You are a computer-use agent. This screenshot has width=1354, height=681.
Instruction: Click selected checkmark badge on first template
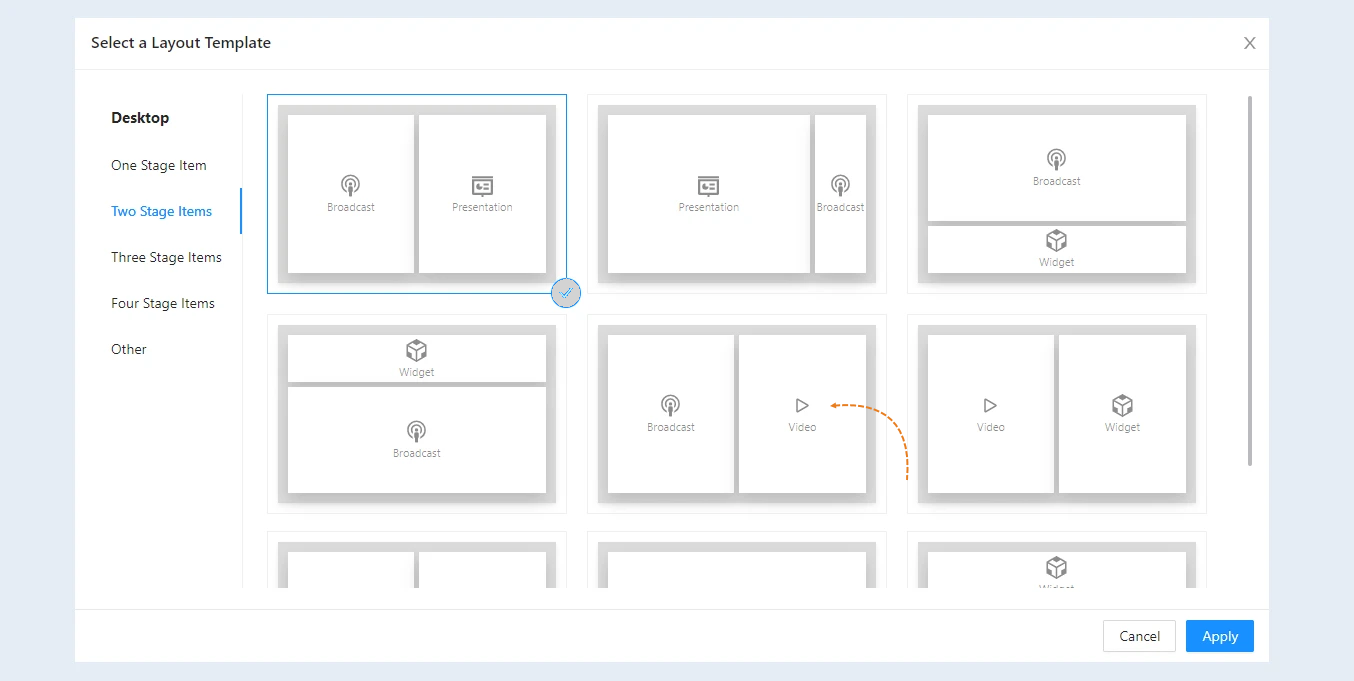[566, 293]
